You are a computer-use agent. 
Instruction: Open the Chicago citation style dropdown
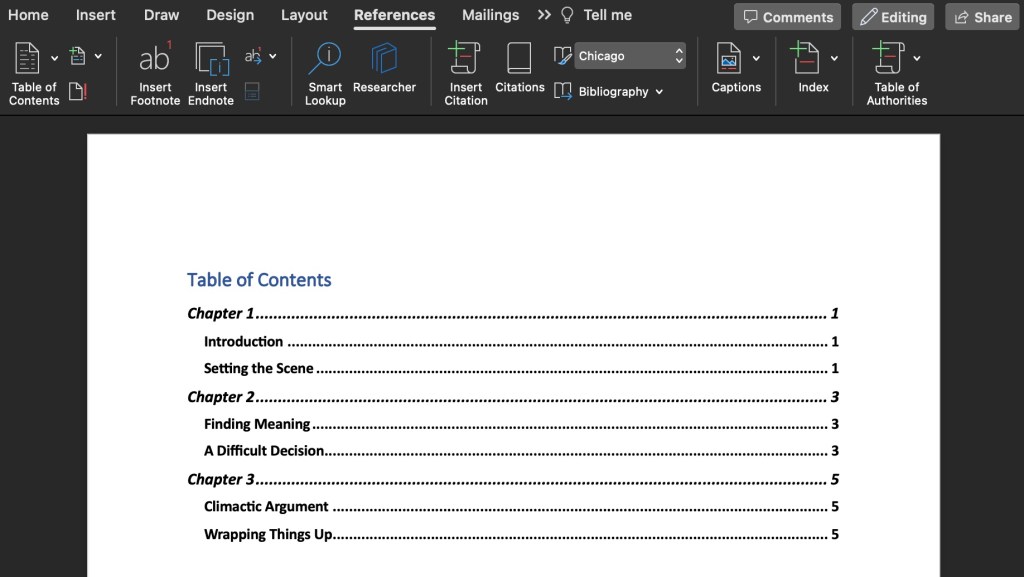[630, 56]
